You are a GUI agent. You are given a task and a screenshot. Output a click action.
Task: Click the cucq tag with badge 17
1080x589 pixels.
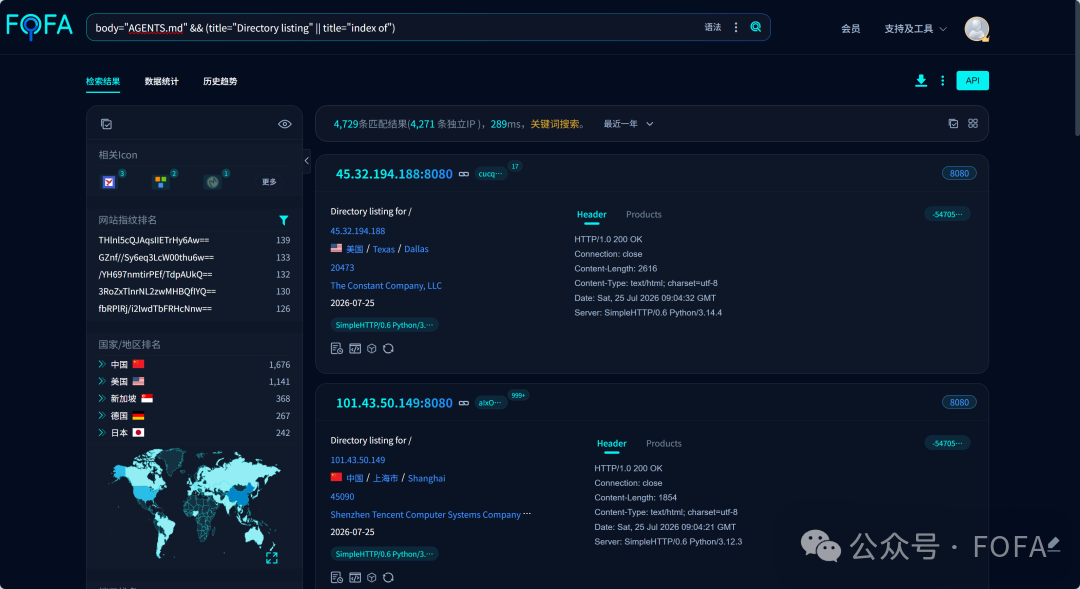[x=490, y=174]
